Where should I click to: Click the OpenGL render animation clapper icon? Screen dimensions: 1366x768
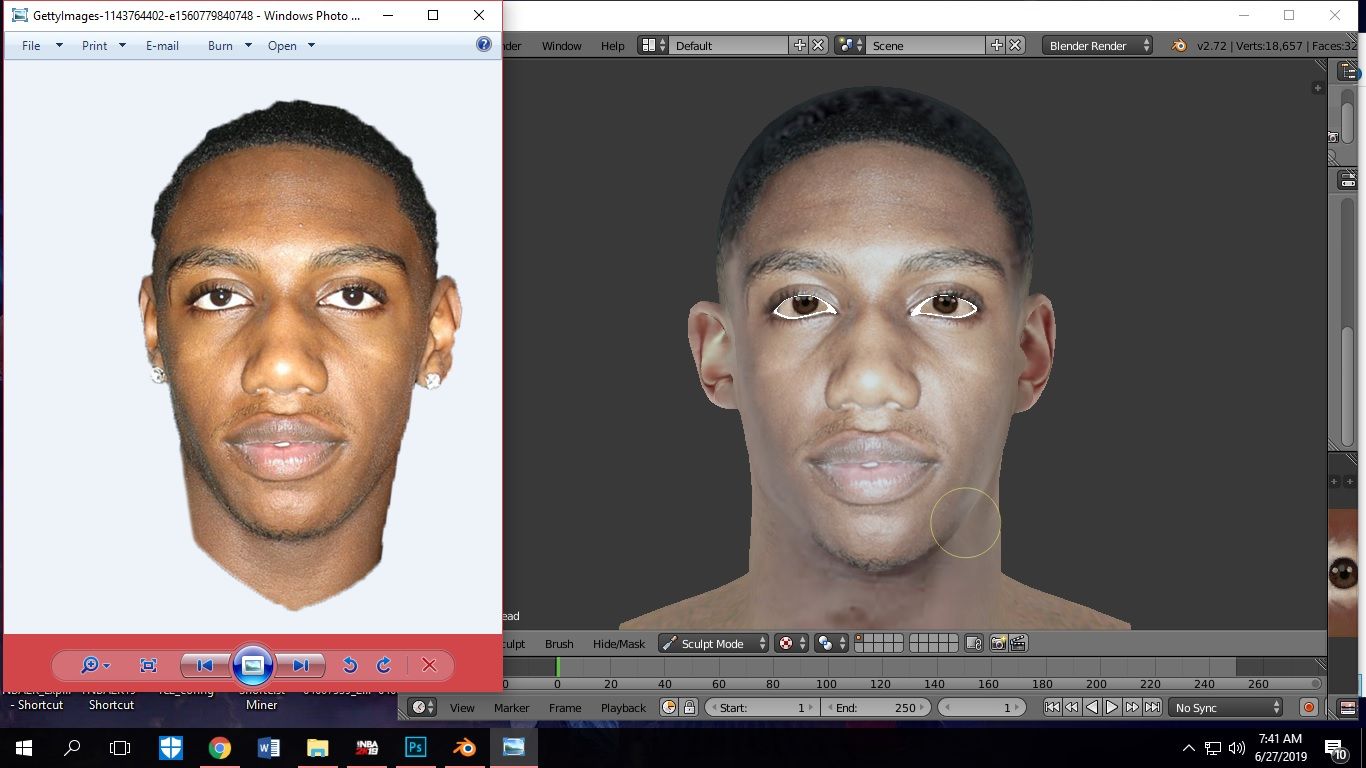point(1018,643)
